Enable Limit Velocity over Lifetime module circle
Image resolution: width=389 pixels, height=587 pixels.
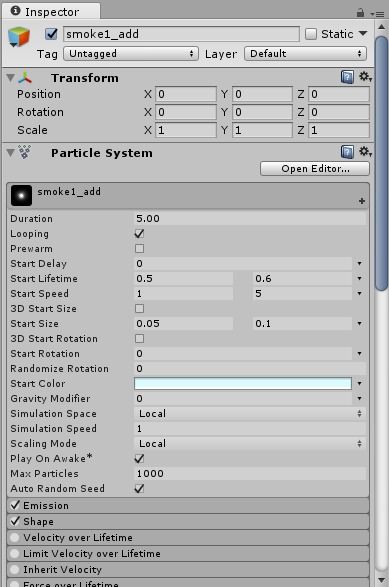pos(15,553)
